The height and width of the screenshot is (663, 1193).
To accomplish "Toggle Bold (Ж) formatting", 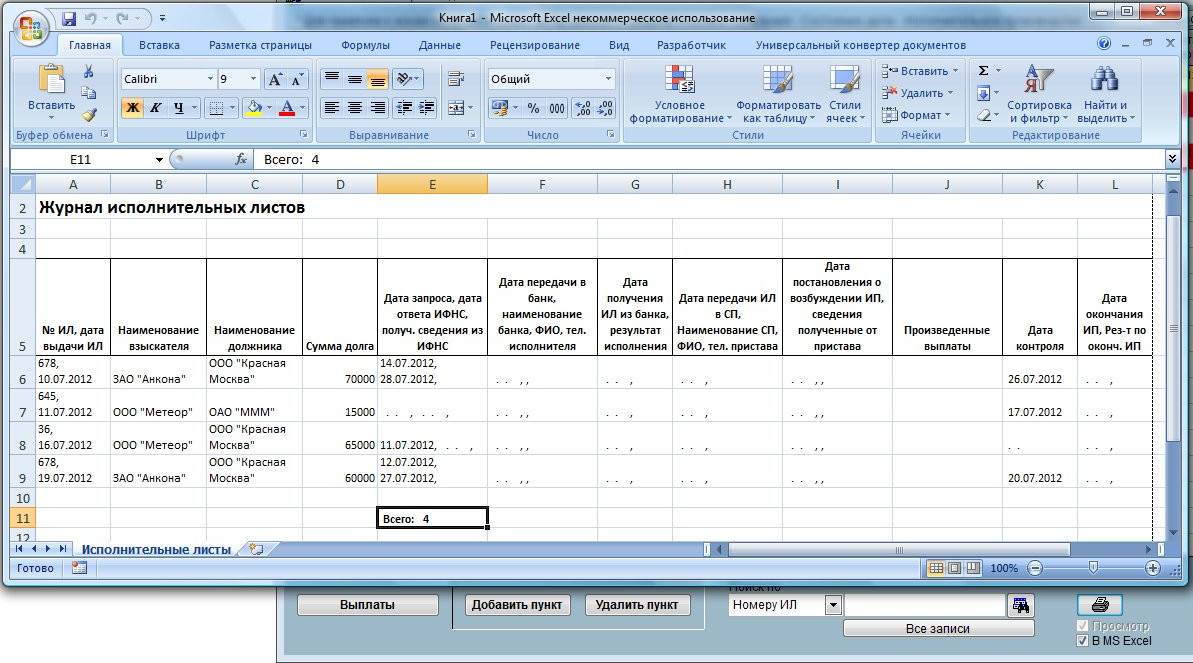I will click(x=132, y=108).
